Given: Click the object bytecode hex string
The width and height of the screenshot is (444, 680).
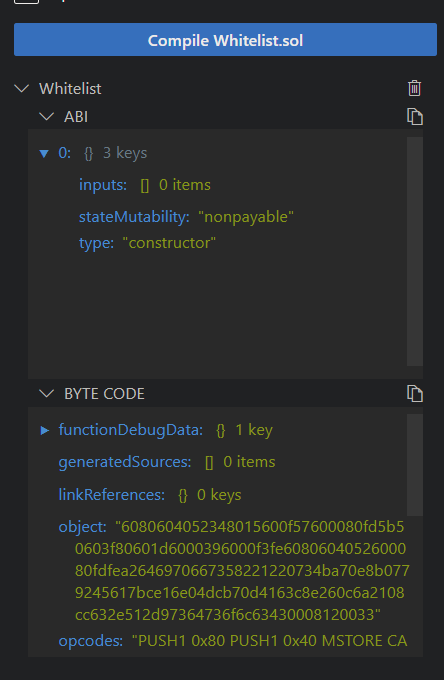Looking at the screenshot, I should [242, 570].
